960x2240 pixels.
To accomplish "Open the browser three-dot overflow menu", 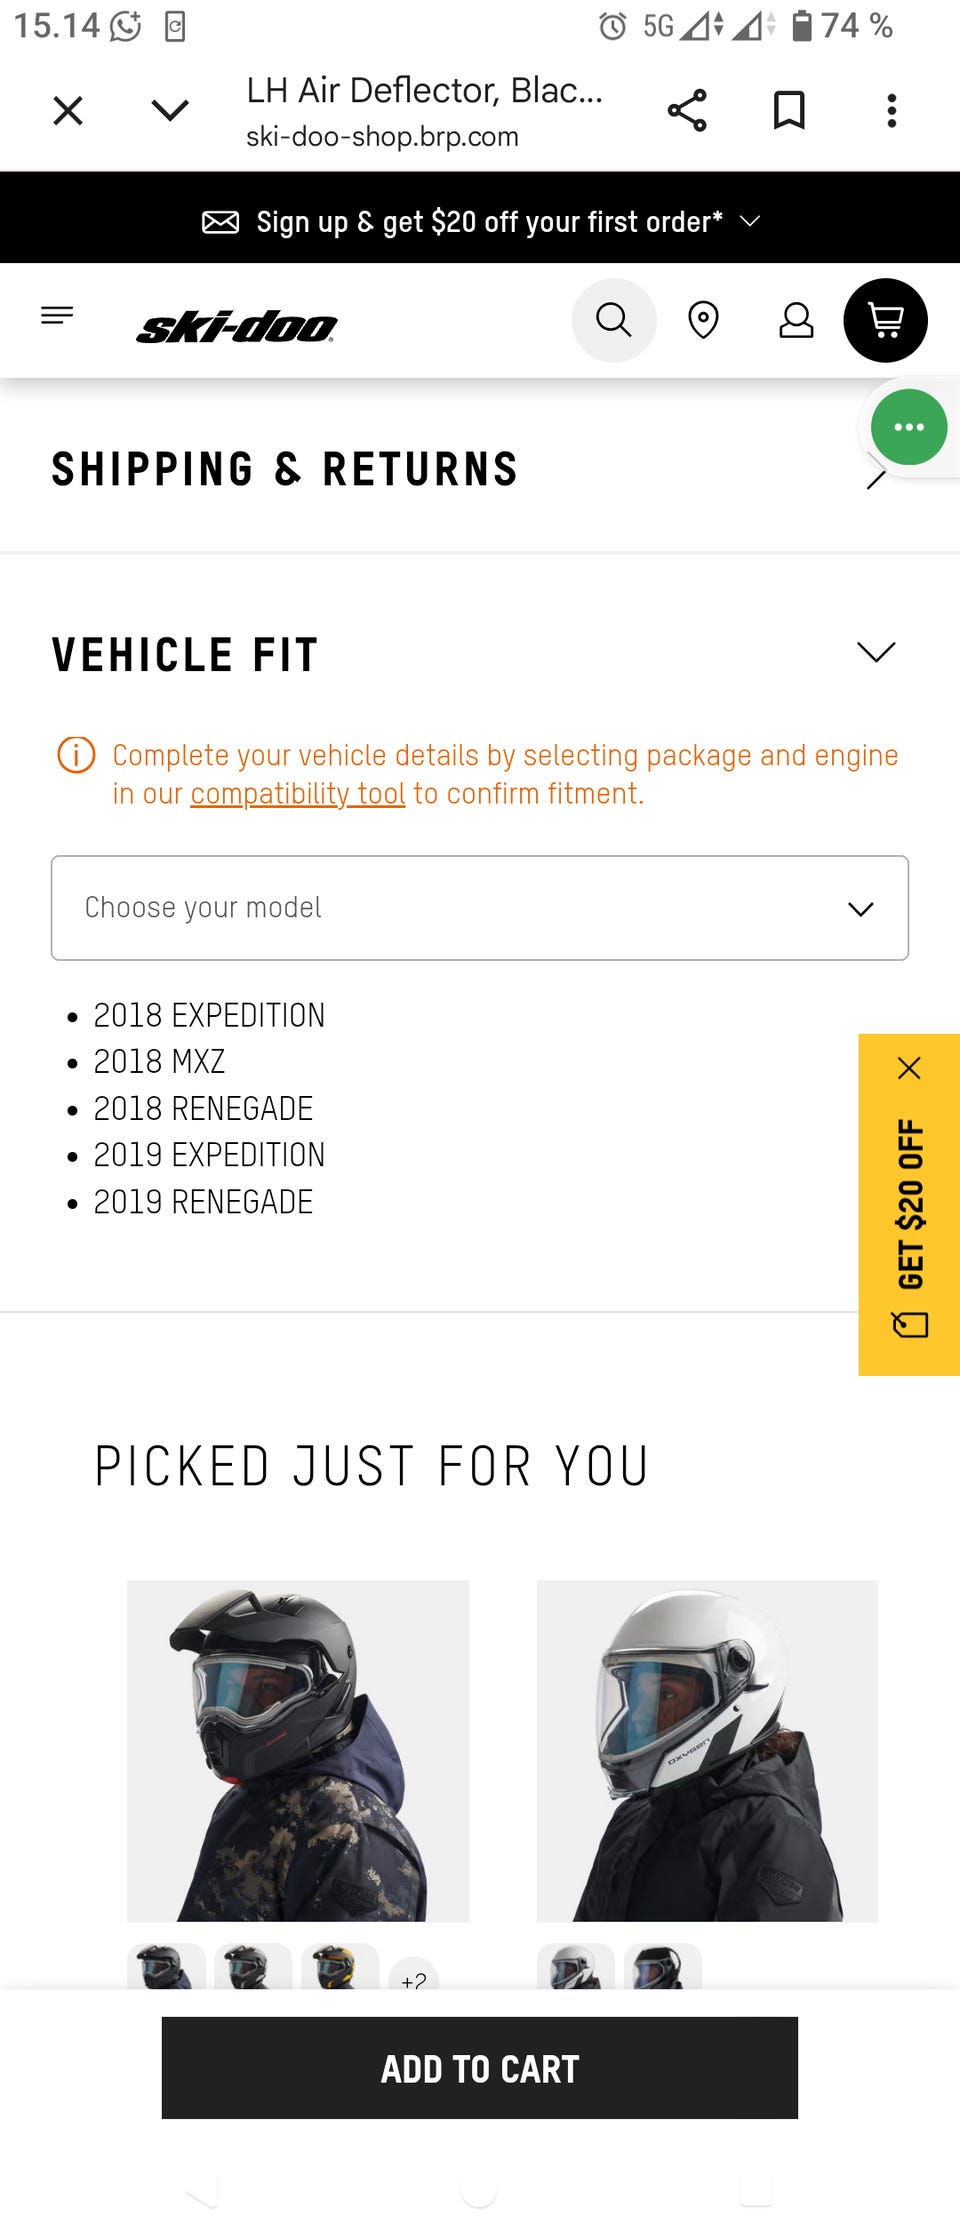I will (891, 110).
